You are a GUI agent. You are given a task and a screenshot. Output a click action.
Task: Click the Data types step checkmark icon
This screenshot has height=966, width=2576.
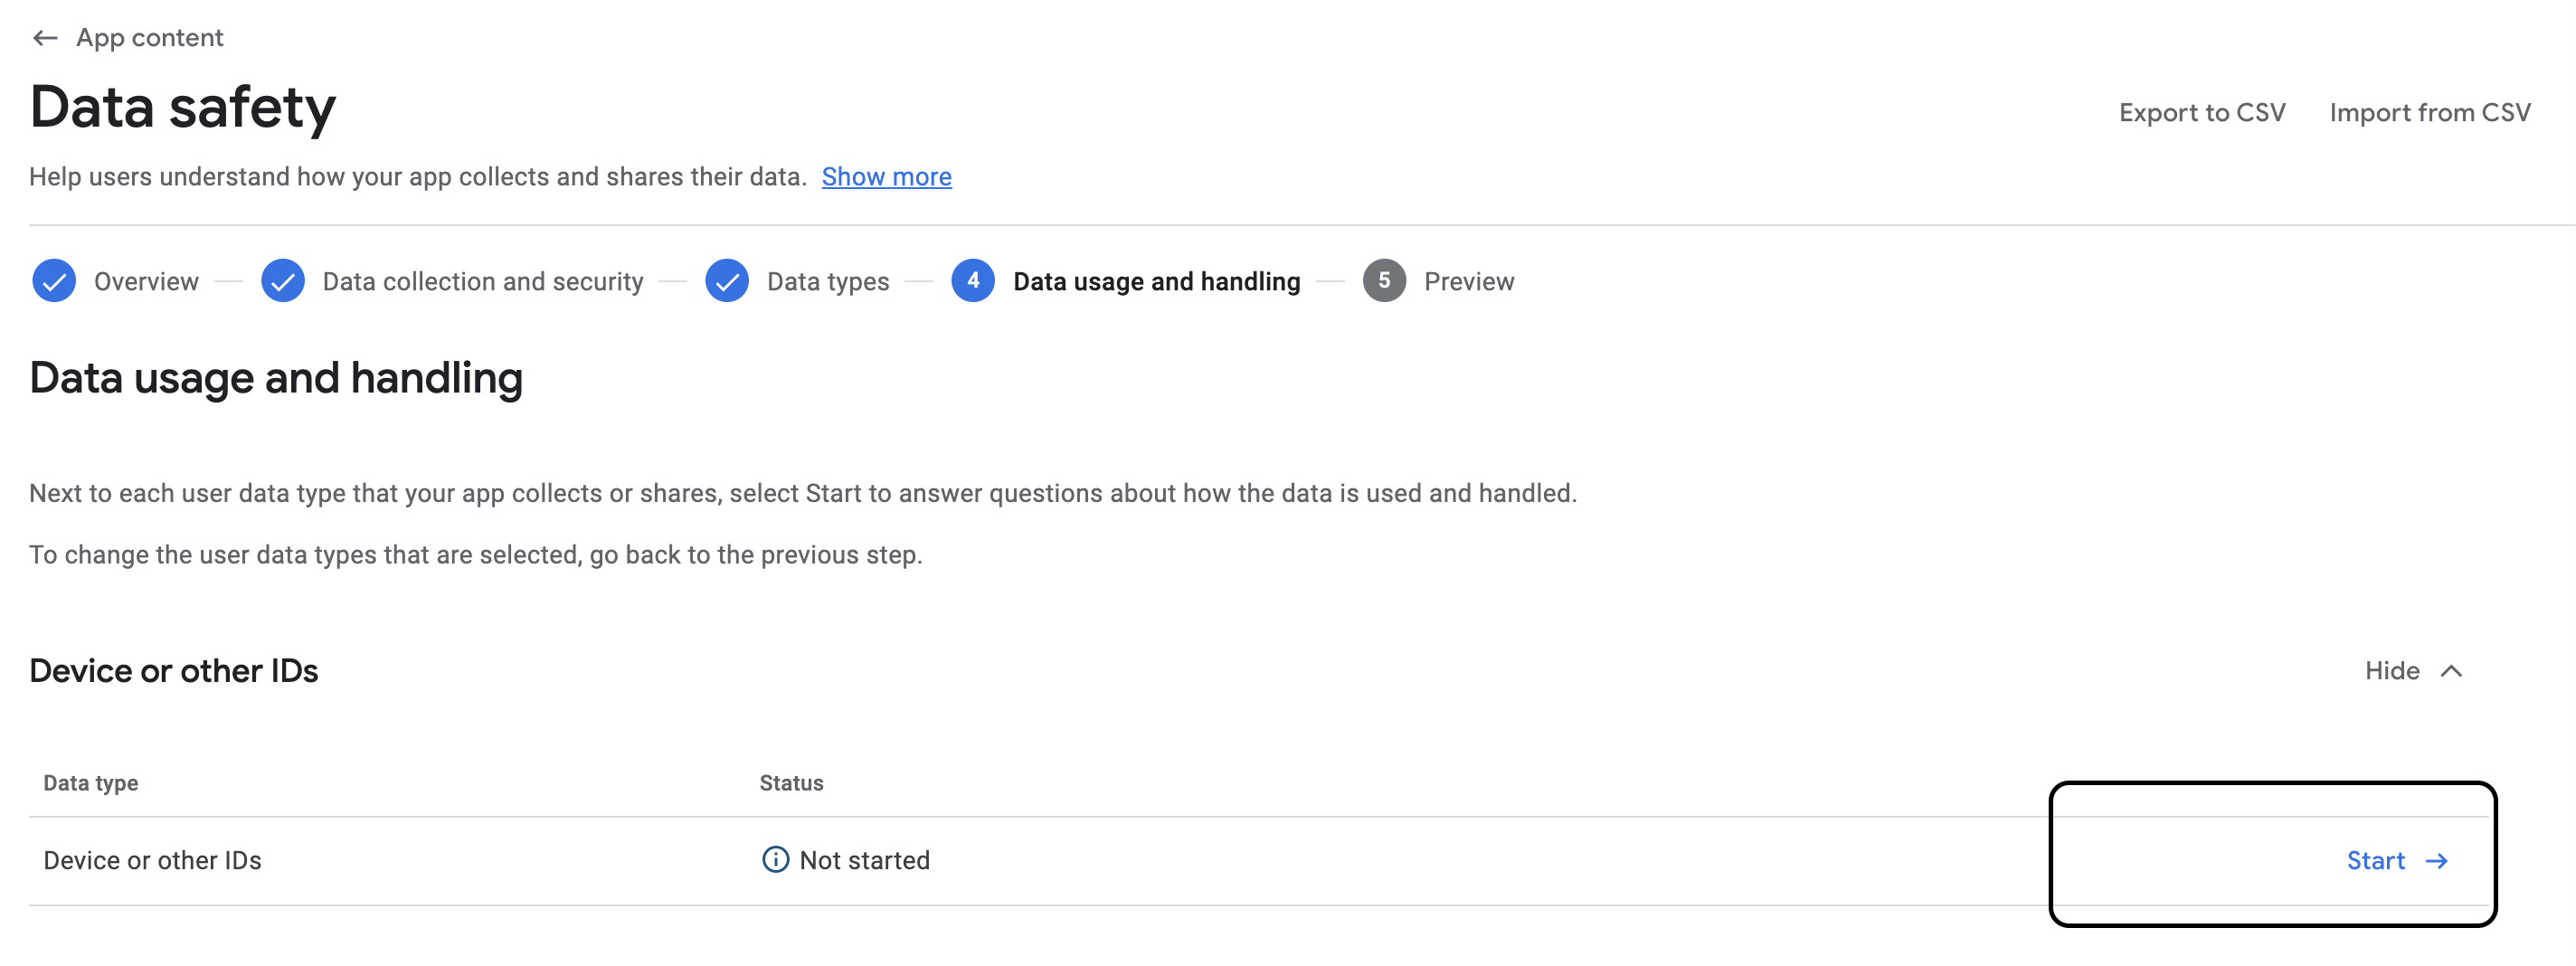[727, 281]
